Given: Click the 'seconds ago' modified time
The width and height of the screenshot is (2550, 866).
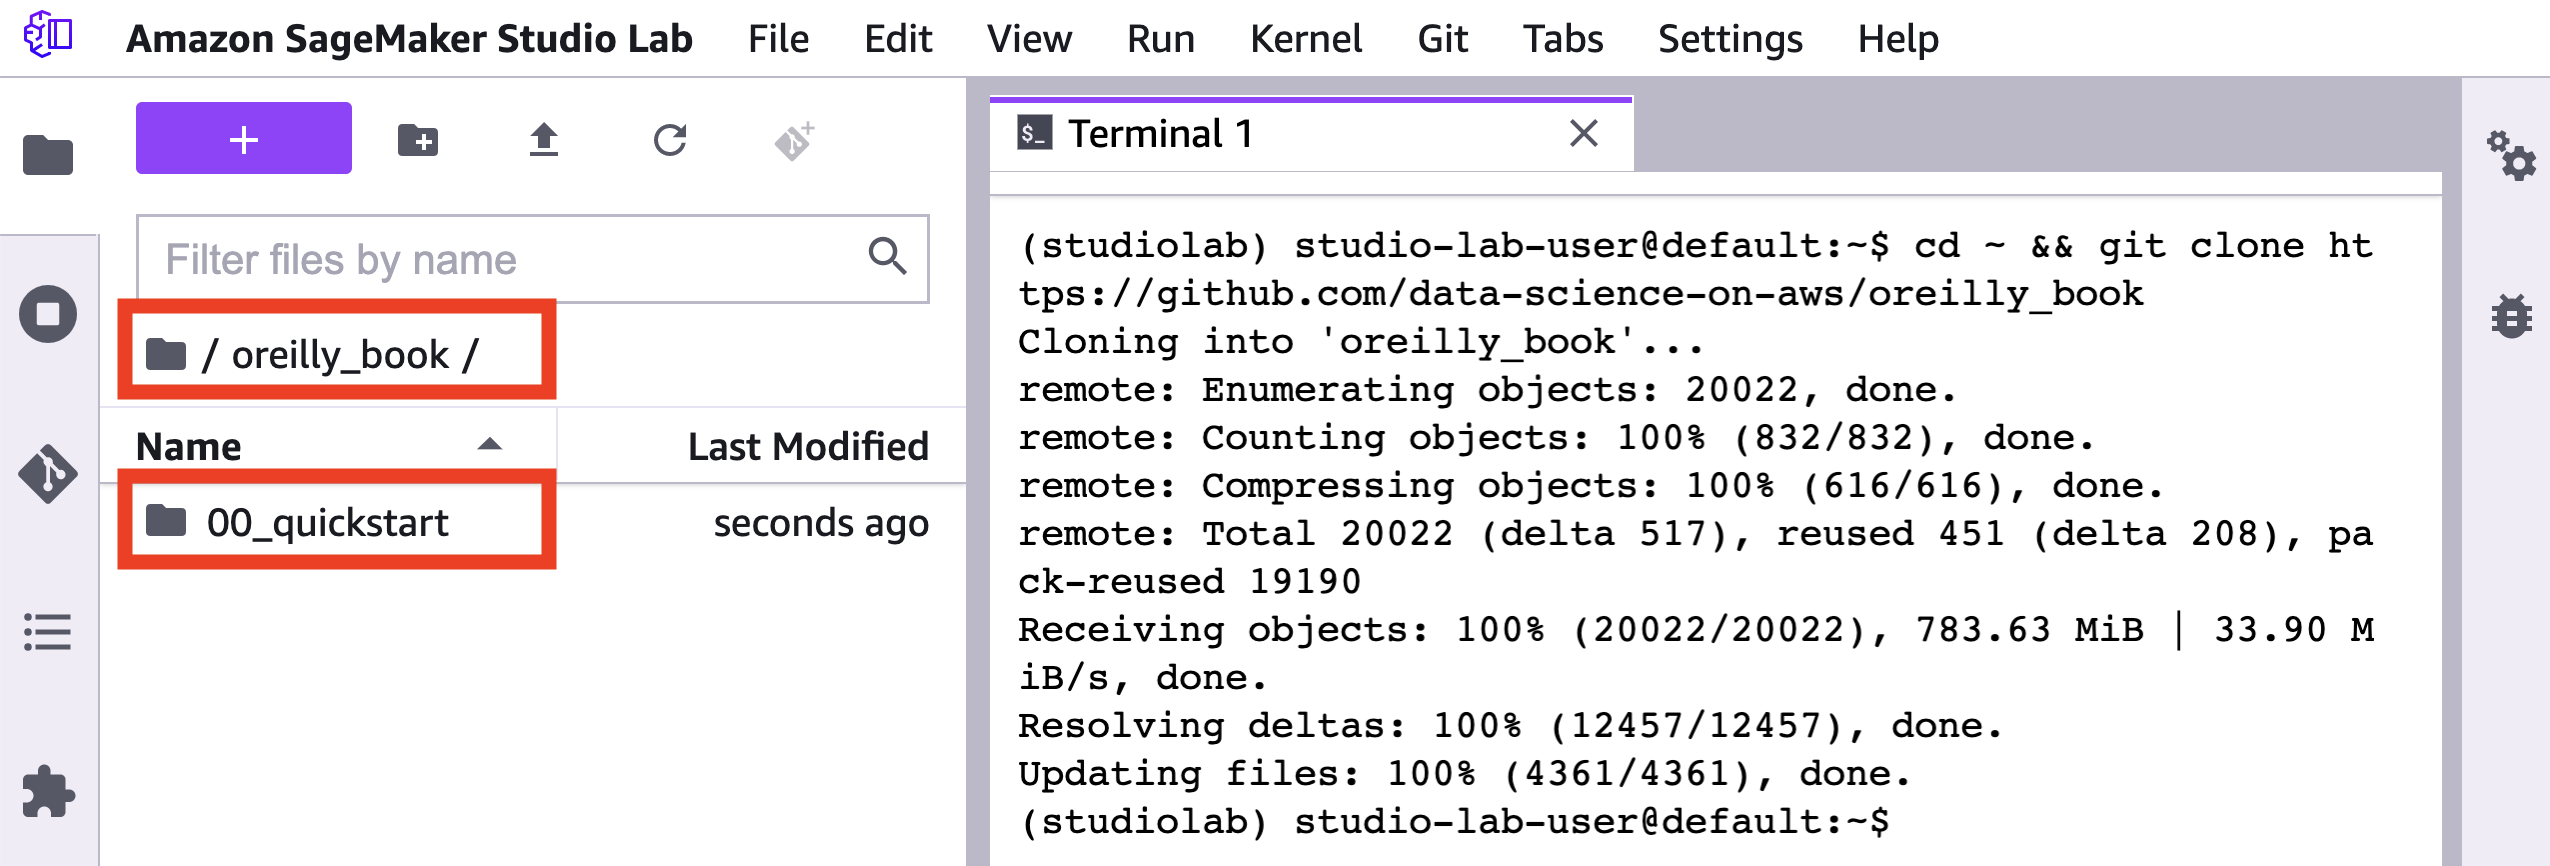Looking at the screenshot, I should 821,523.
